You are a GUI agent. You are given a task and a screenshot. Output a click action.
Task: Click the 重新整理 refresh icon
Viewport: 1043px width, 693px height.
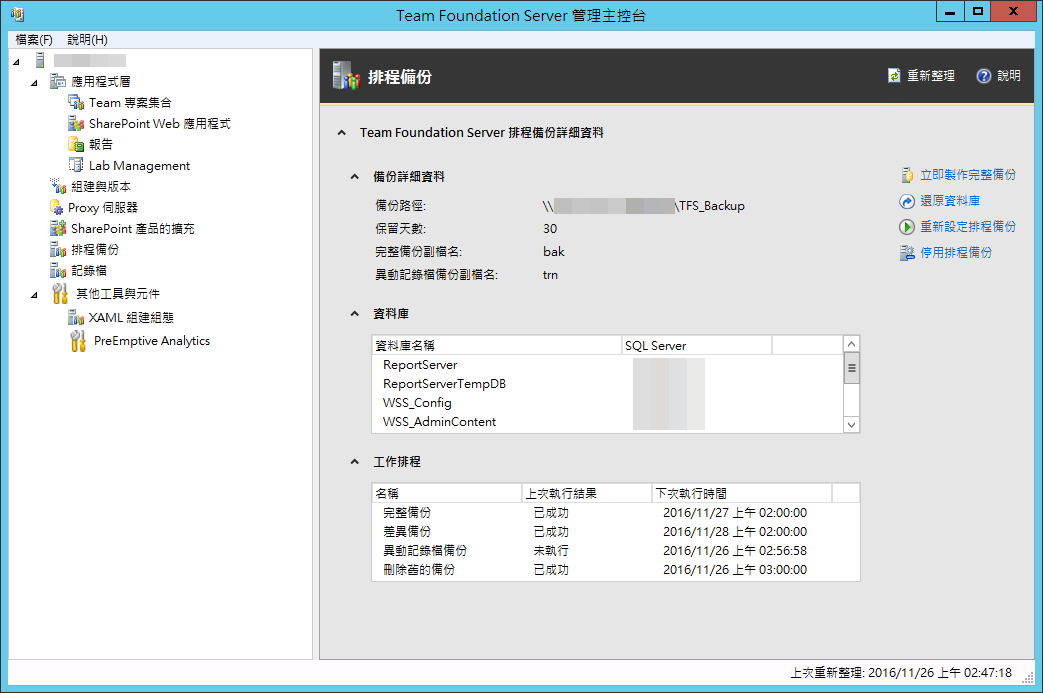click(x=894, y=76)
